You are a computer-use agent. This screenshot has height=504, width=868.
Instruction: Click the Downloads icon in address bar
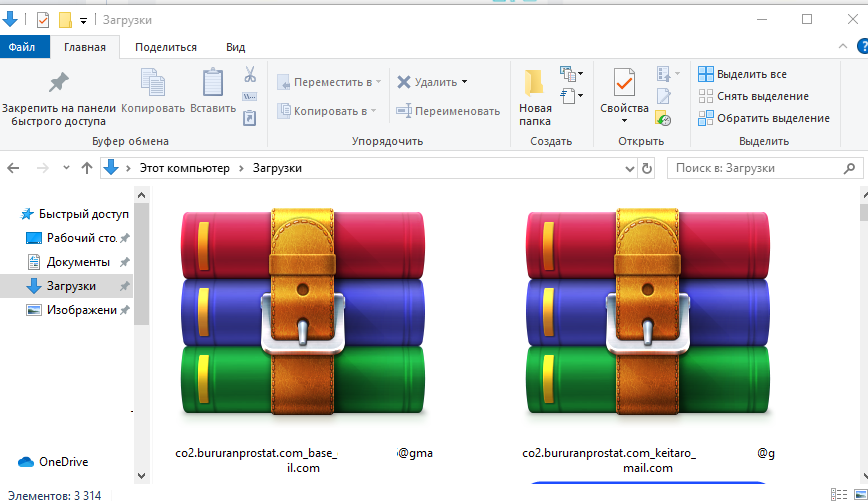coord(111,167)
